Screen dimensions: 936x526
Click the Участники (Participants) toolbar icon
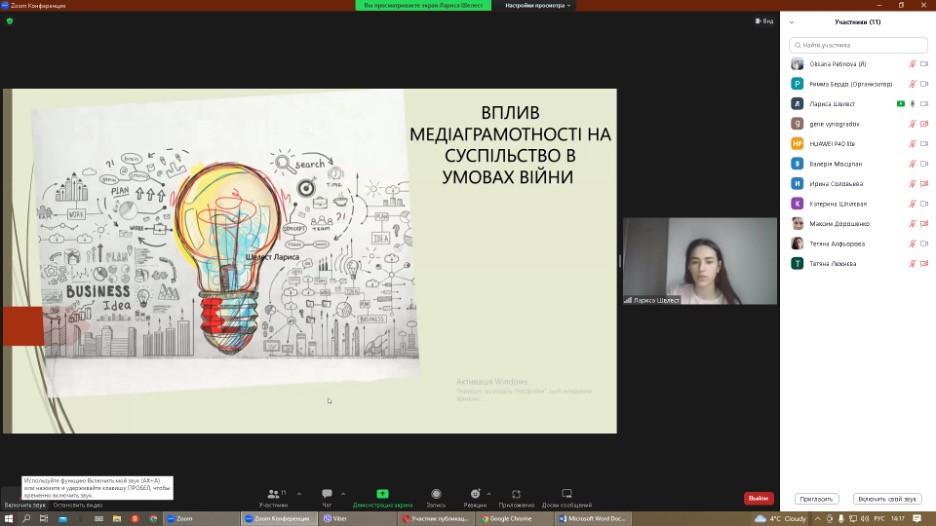[272, 494]
